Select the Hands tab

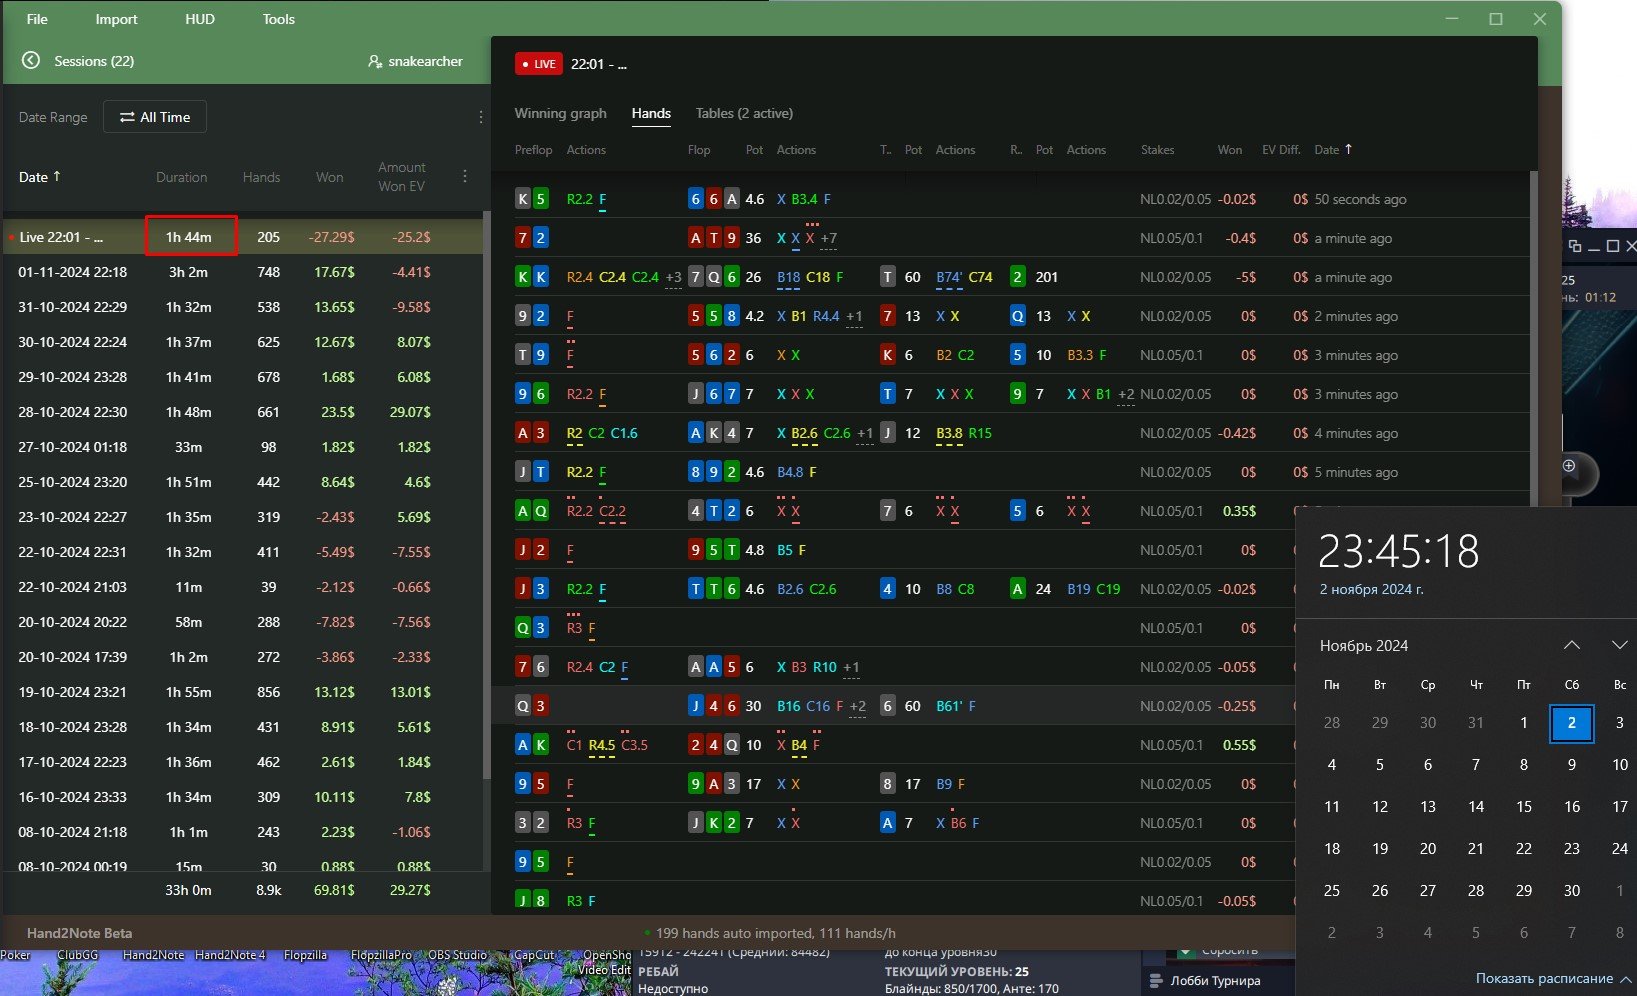click(x=651, y=113)
